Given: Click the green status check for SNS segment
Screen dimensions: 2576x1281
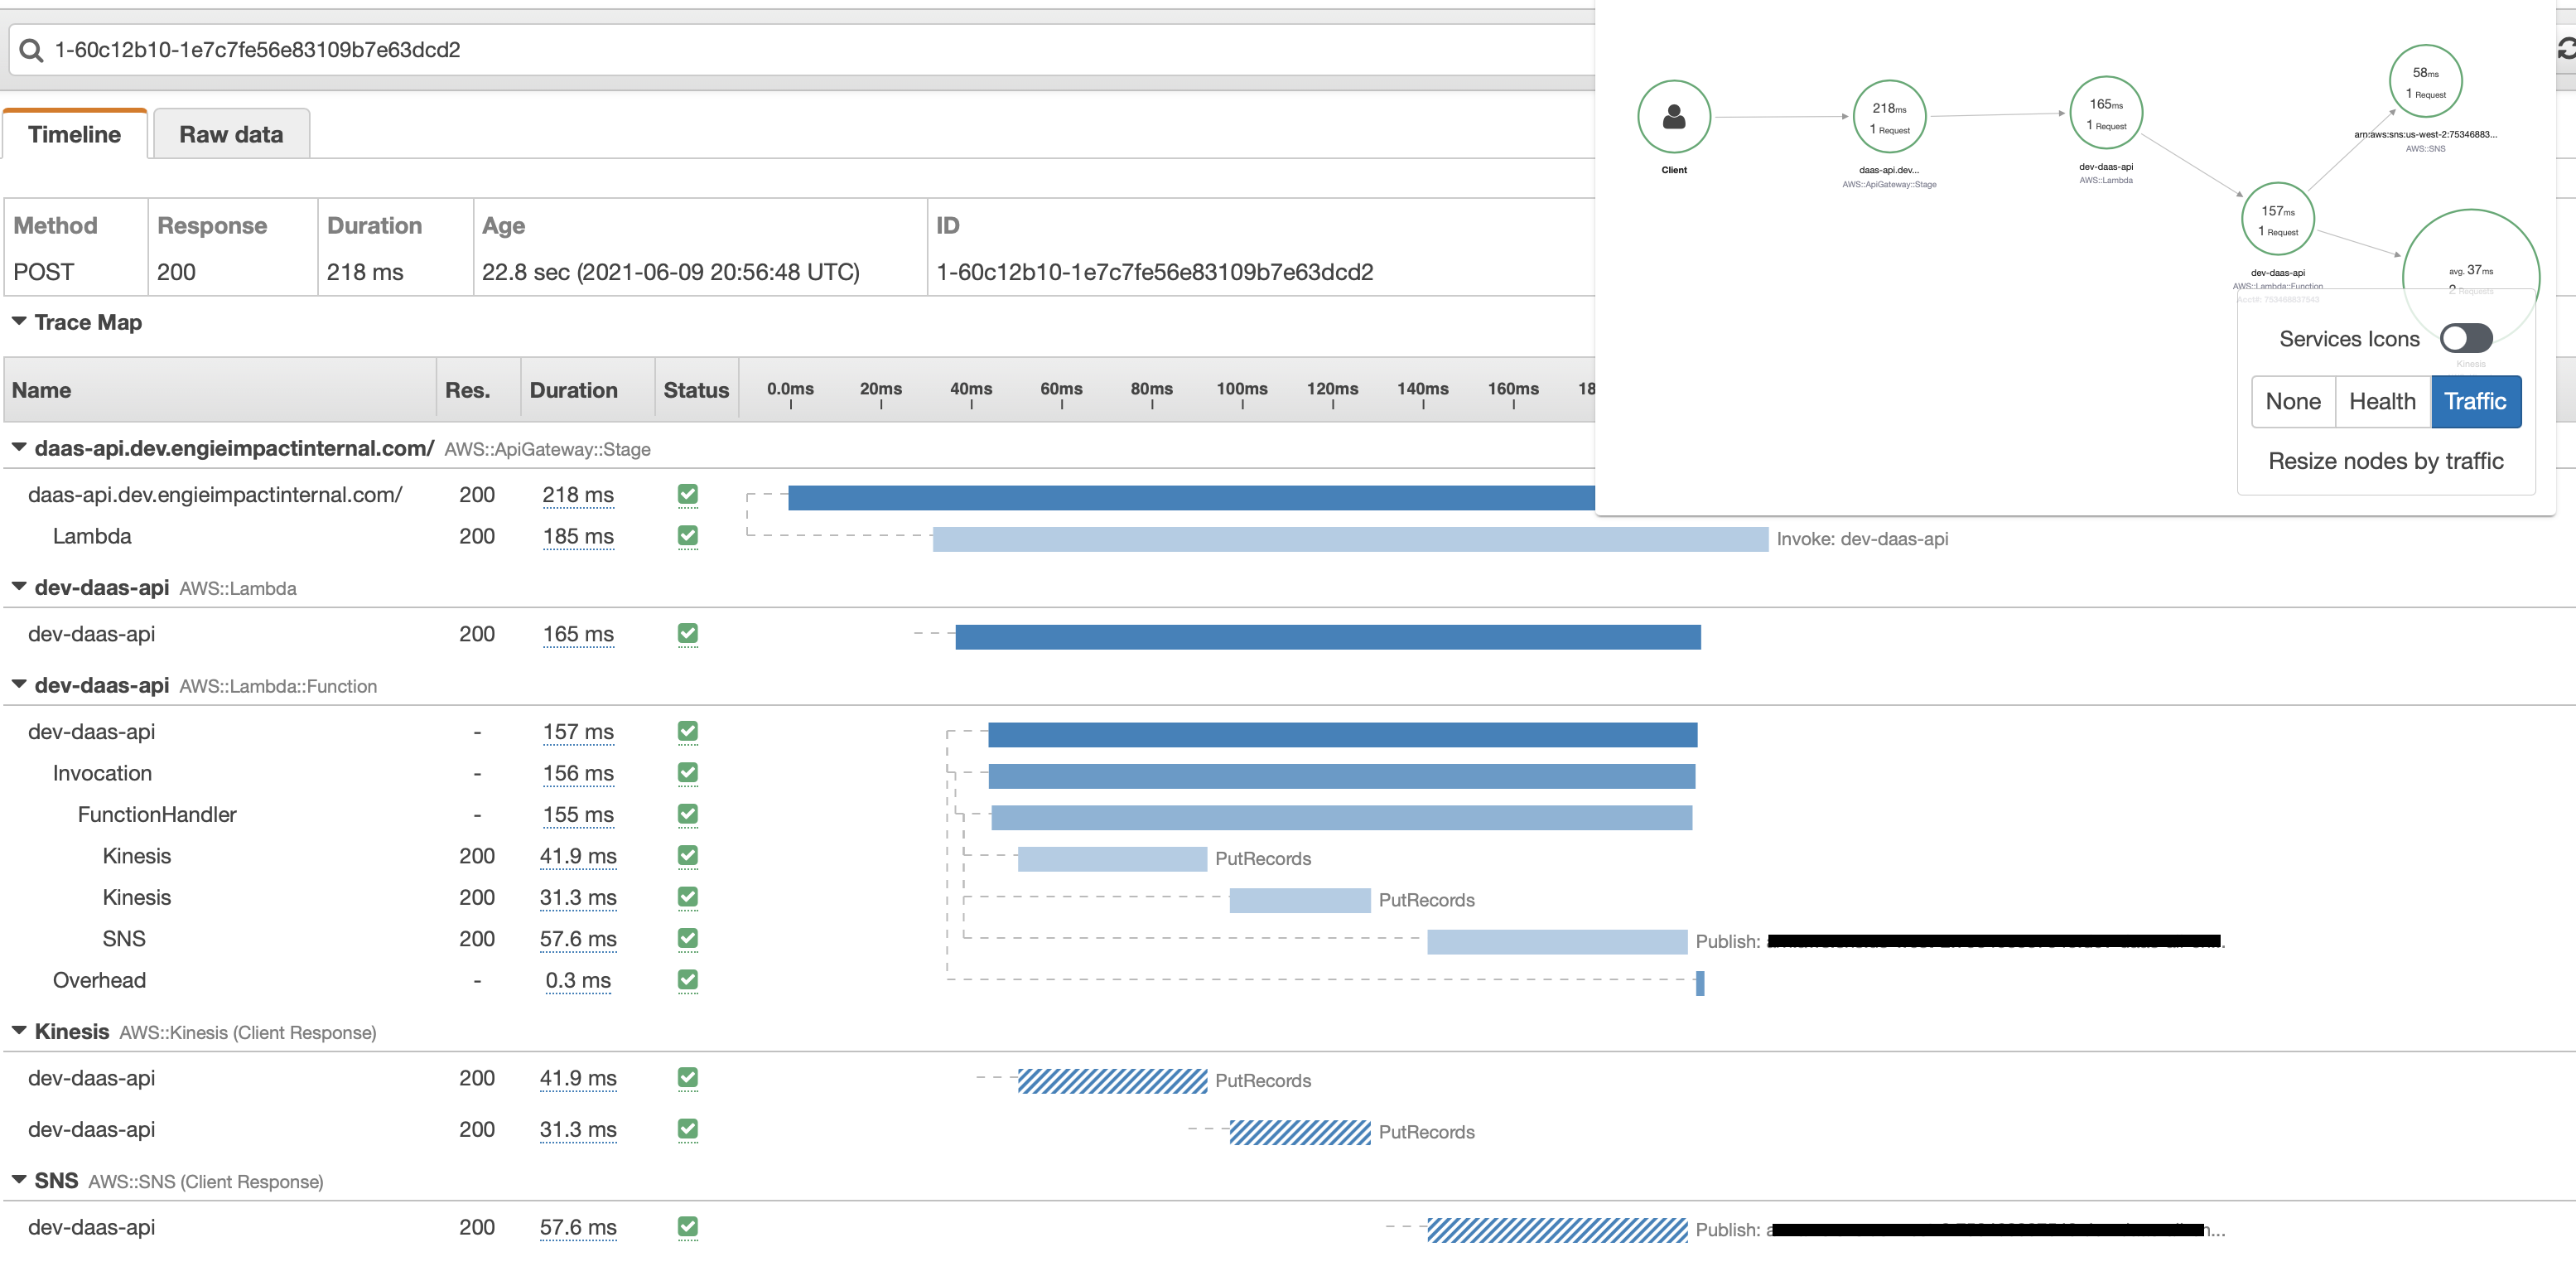Looking at the screenshot, I should 687,938.
